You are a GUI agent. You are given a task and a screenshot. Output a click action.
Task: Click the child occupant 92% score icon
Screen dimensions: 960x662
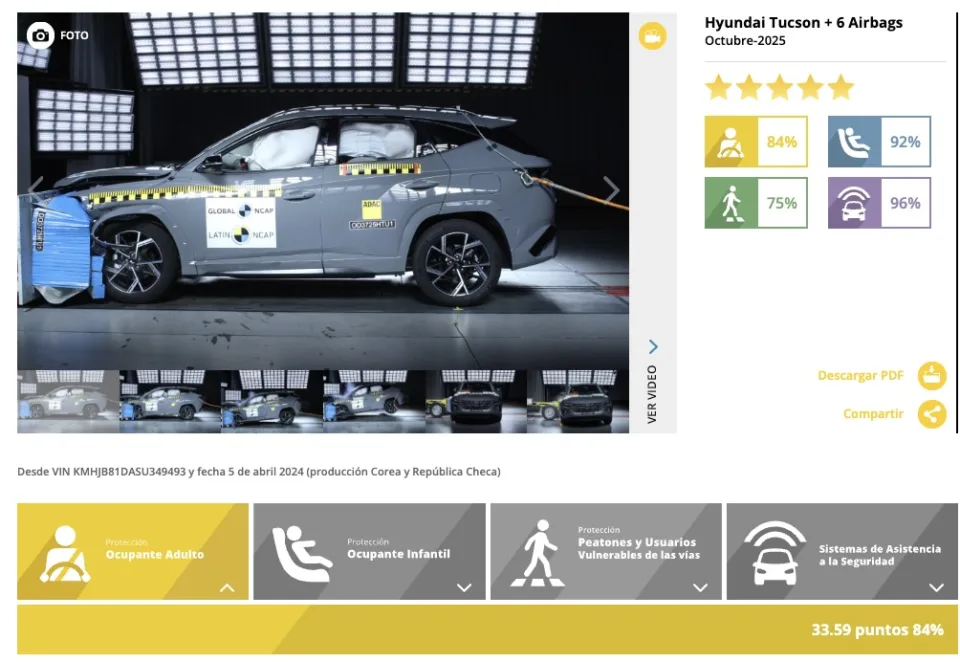pyautogui.click(x=854, y=142)
